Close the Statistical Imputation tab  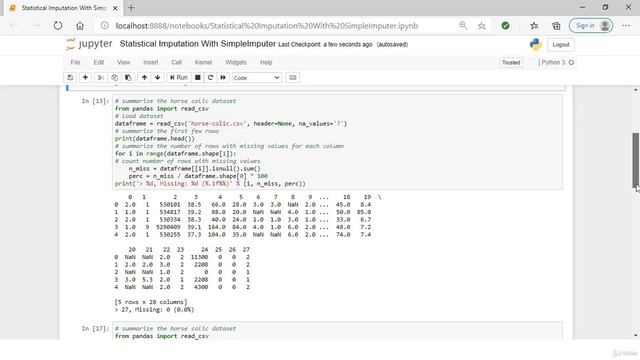[x=115, y=8]
